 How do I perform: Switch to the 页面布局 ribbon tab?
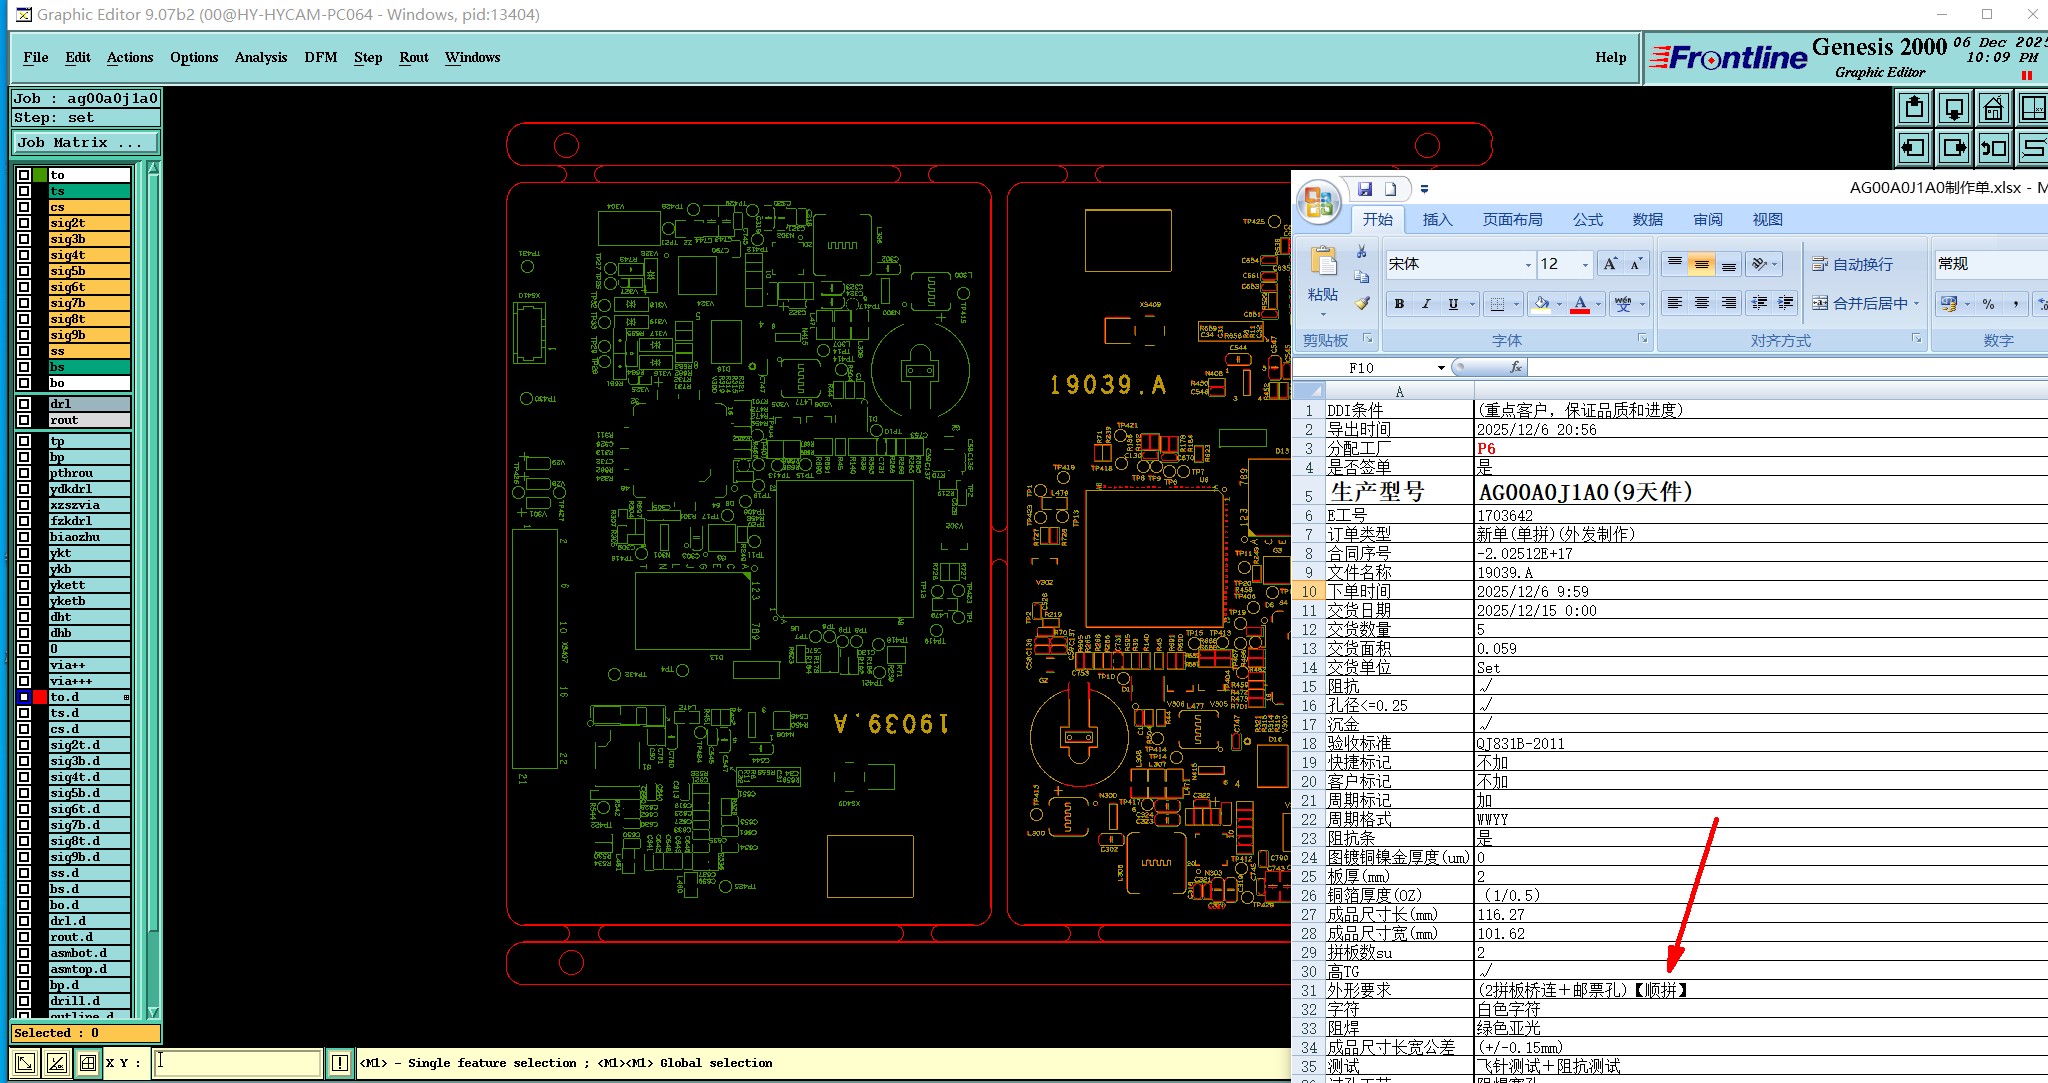(1511, 220)
